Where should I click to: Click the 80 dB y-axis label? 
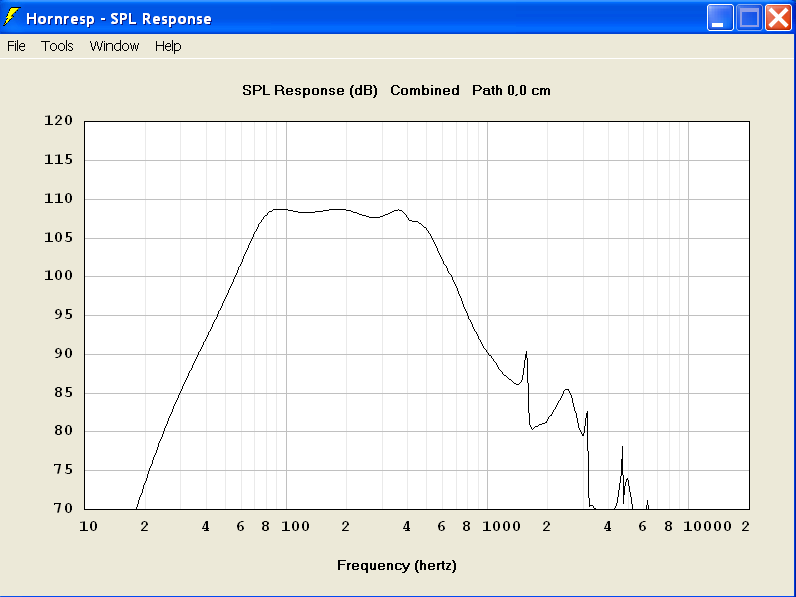(x=63, y=430)
